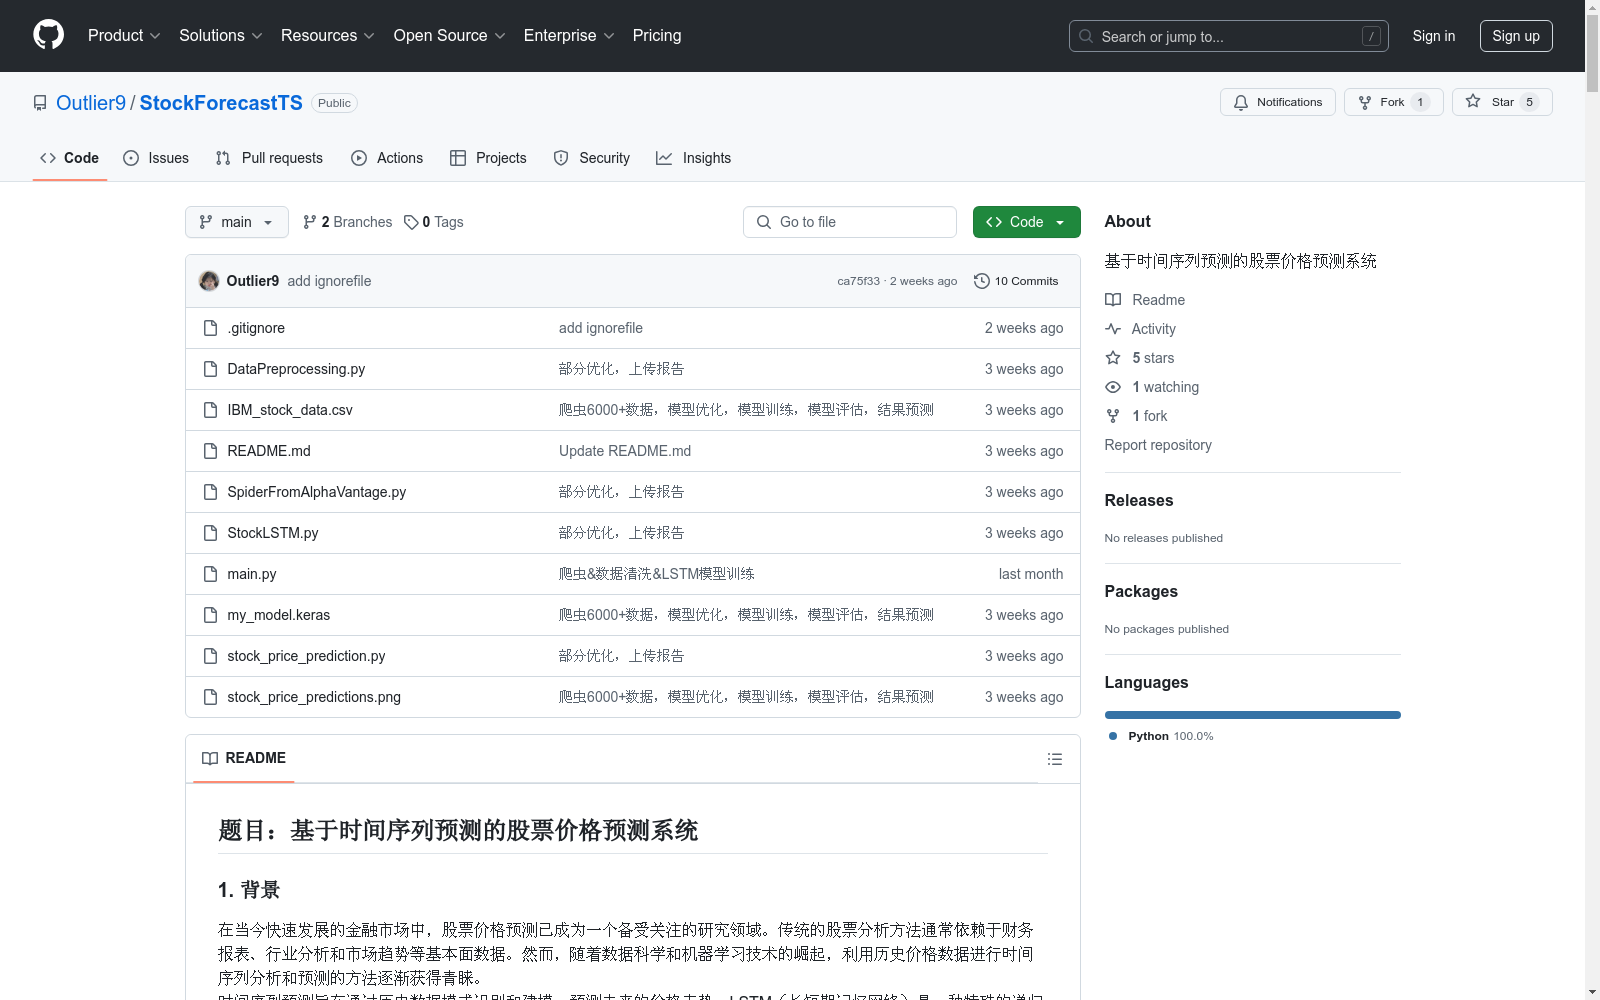
Task: Click Report repository
Action: tap(1158, 445)
